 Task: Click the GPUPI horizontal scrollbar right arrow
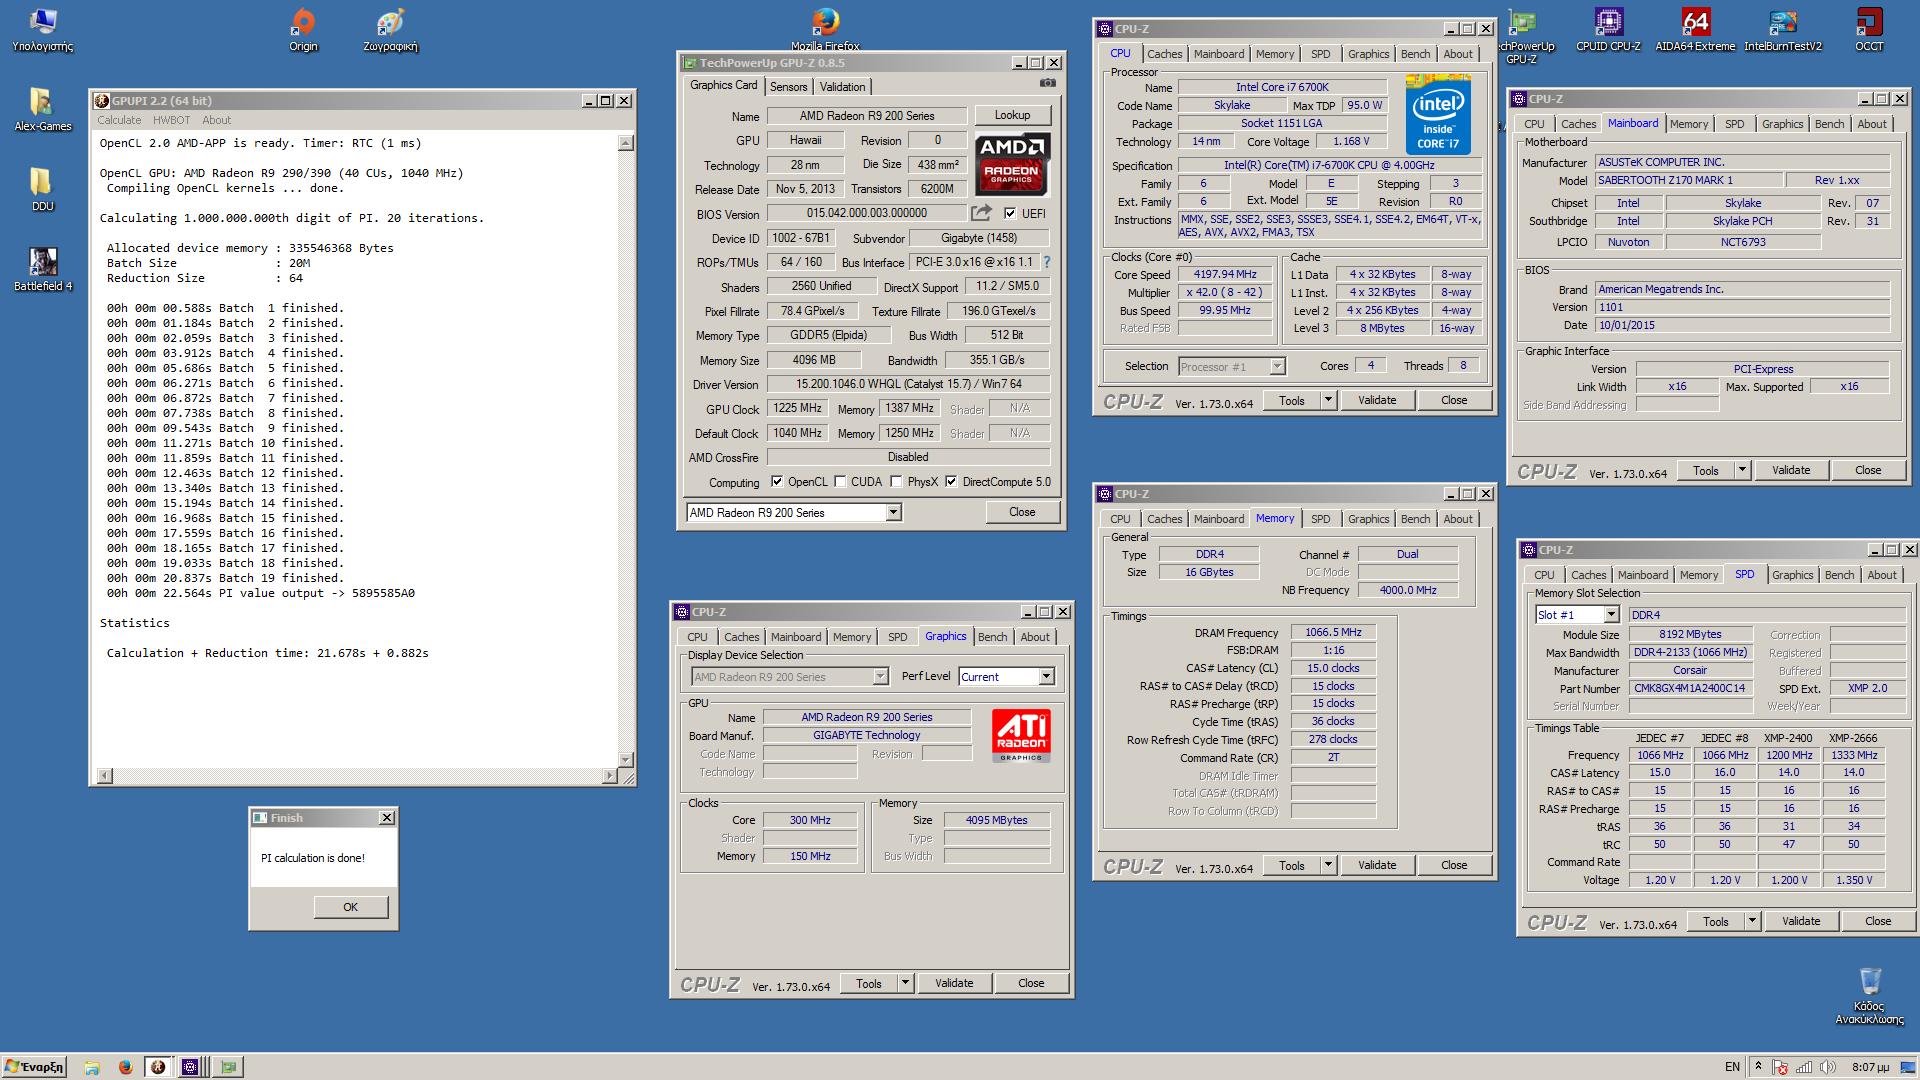(610, 776)
